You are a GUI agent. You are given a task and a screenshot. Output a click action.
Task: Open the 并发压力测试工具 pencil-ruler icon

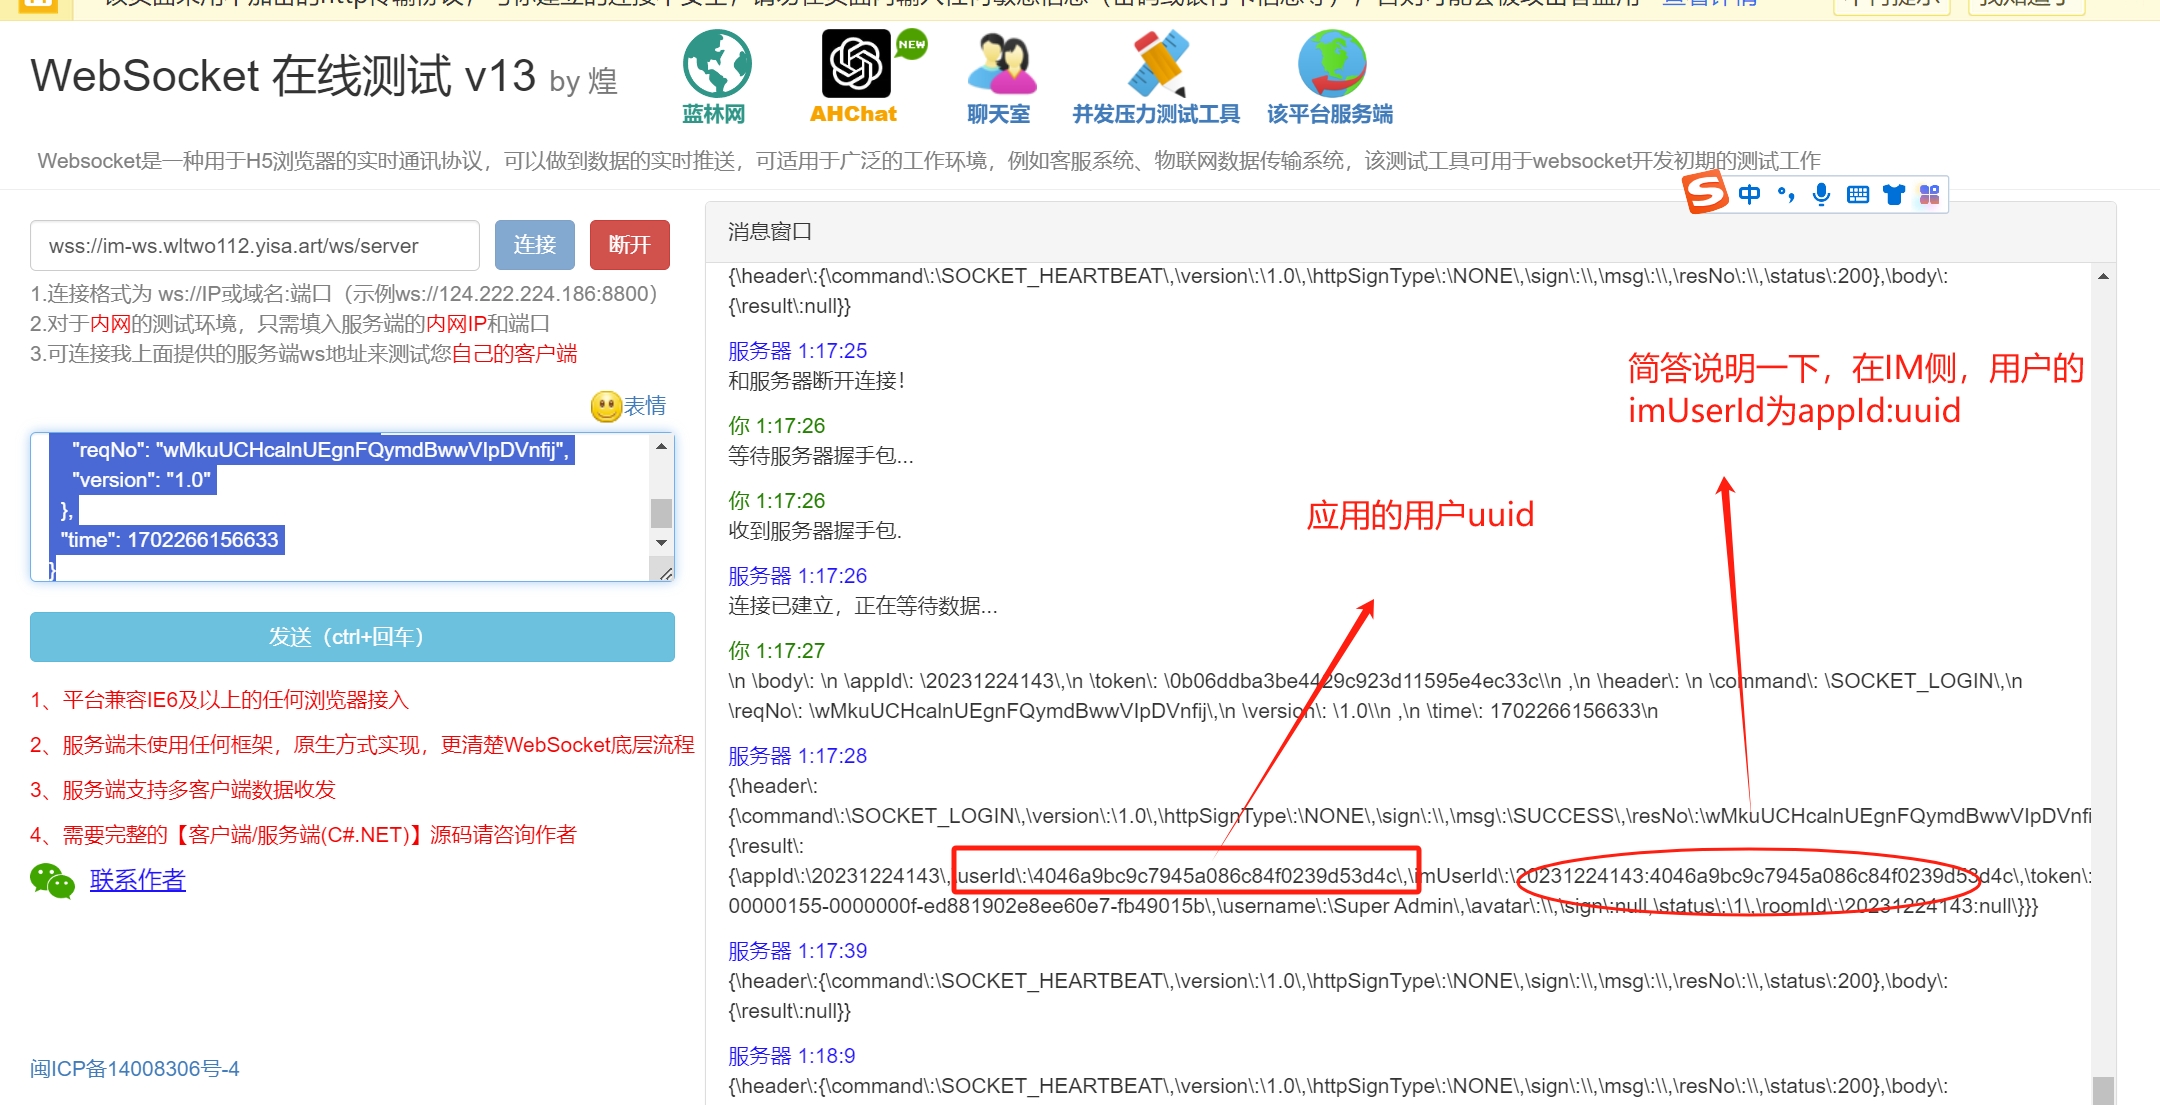(x=1157, y=64)
